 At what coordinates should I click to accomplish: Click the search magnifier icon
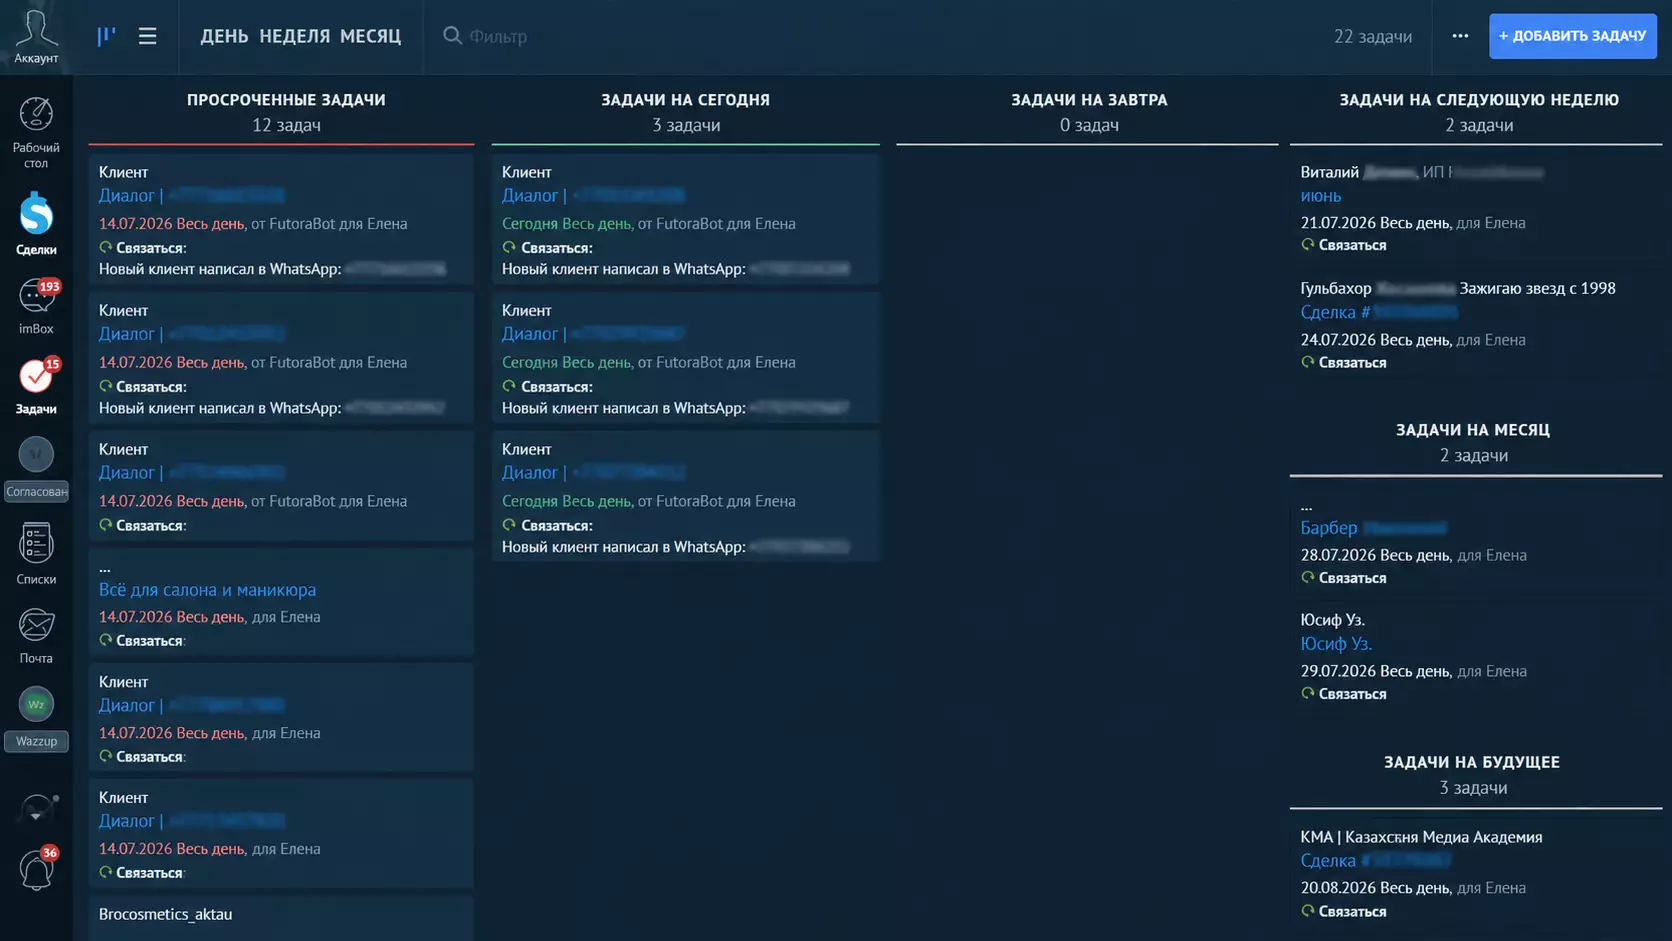tap(452, 36)
